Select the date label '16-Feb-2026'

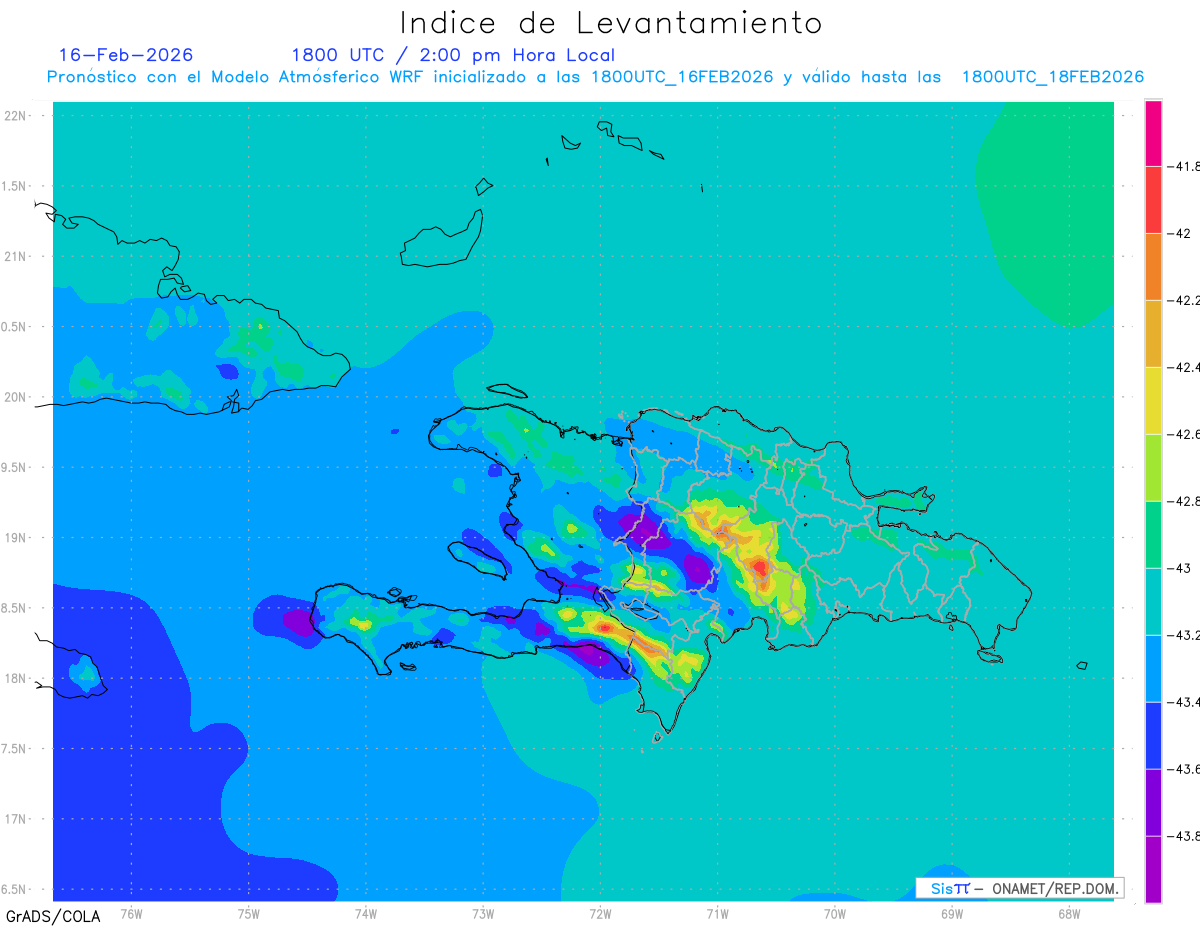[x=126, y=55]
